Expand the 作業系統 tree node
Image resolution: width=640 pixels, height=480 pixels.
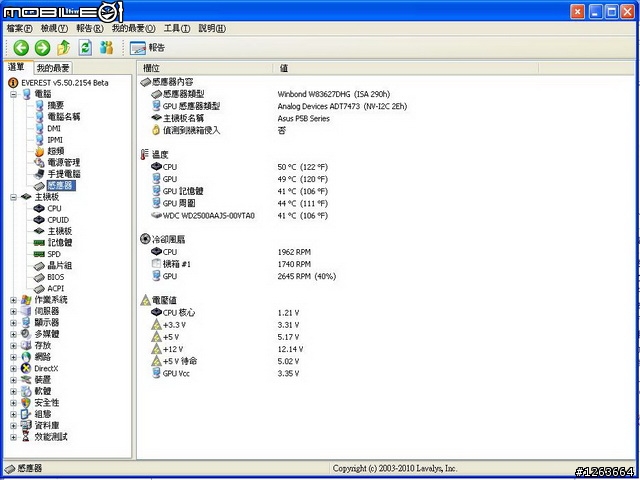coord(13,300)
